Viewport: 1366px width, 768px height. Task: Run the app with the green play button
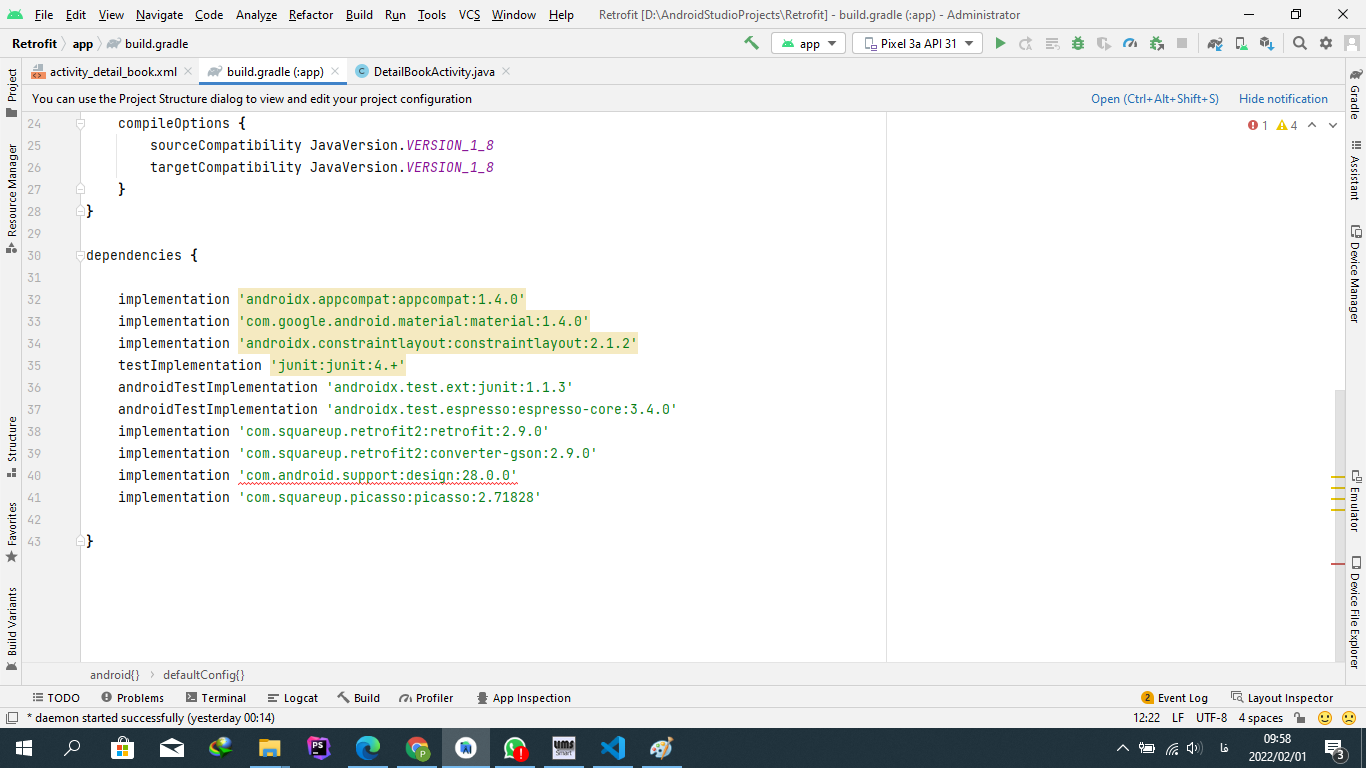click(x=1000, y=43)
